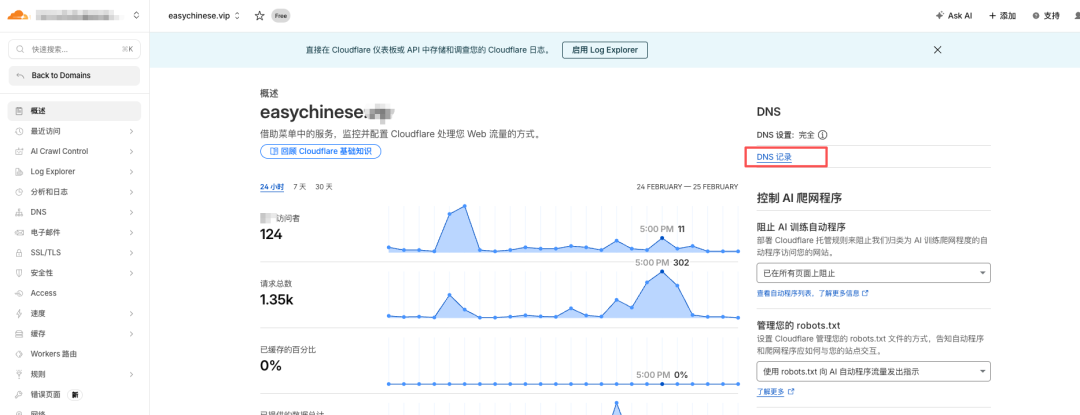Open Workers 路由 in the sidebar
Viewport: 1080px width, 415px height.
pyautogui.click(x=74, y=354)
